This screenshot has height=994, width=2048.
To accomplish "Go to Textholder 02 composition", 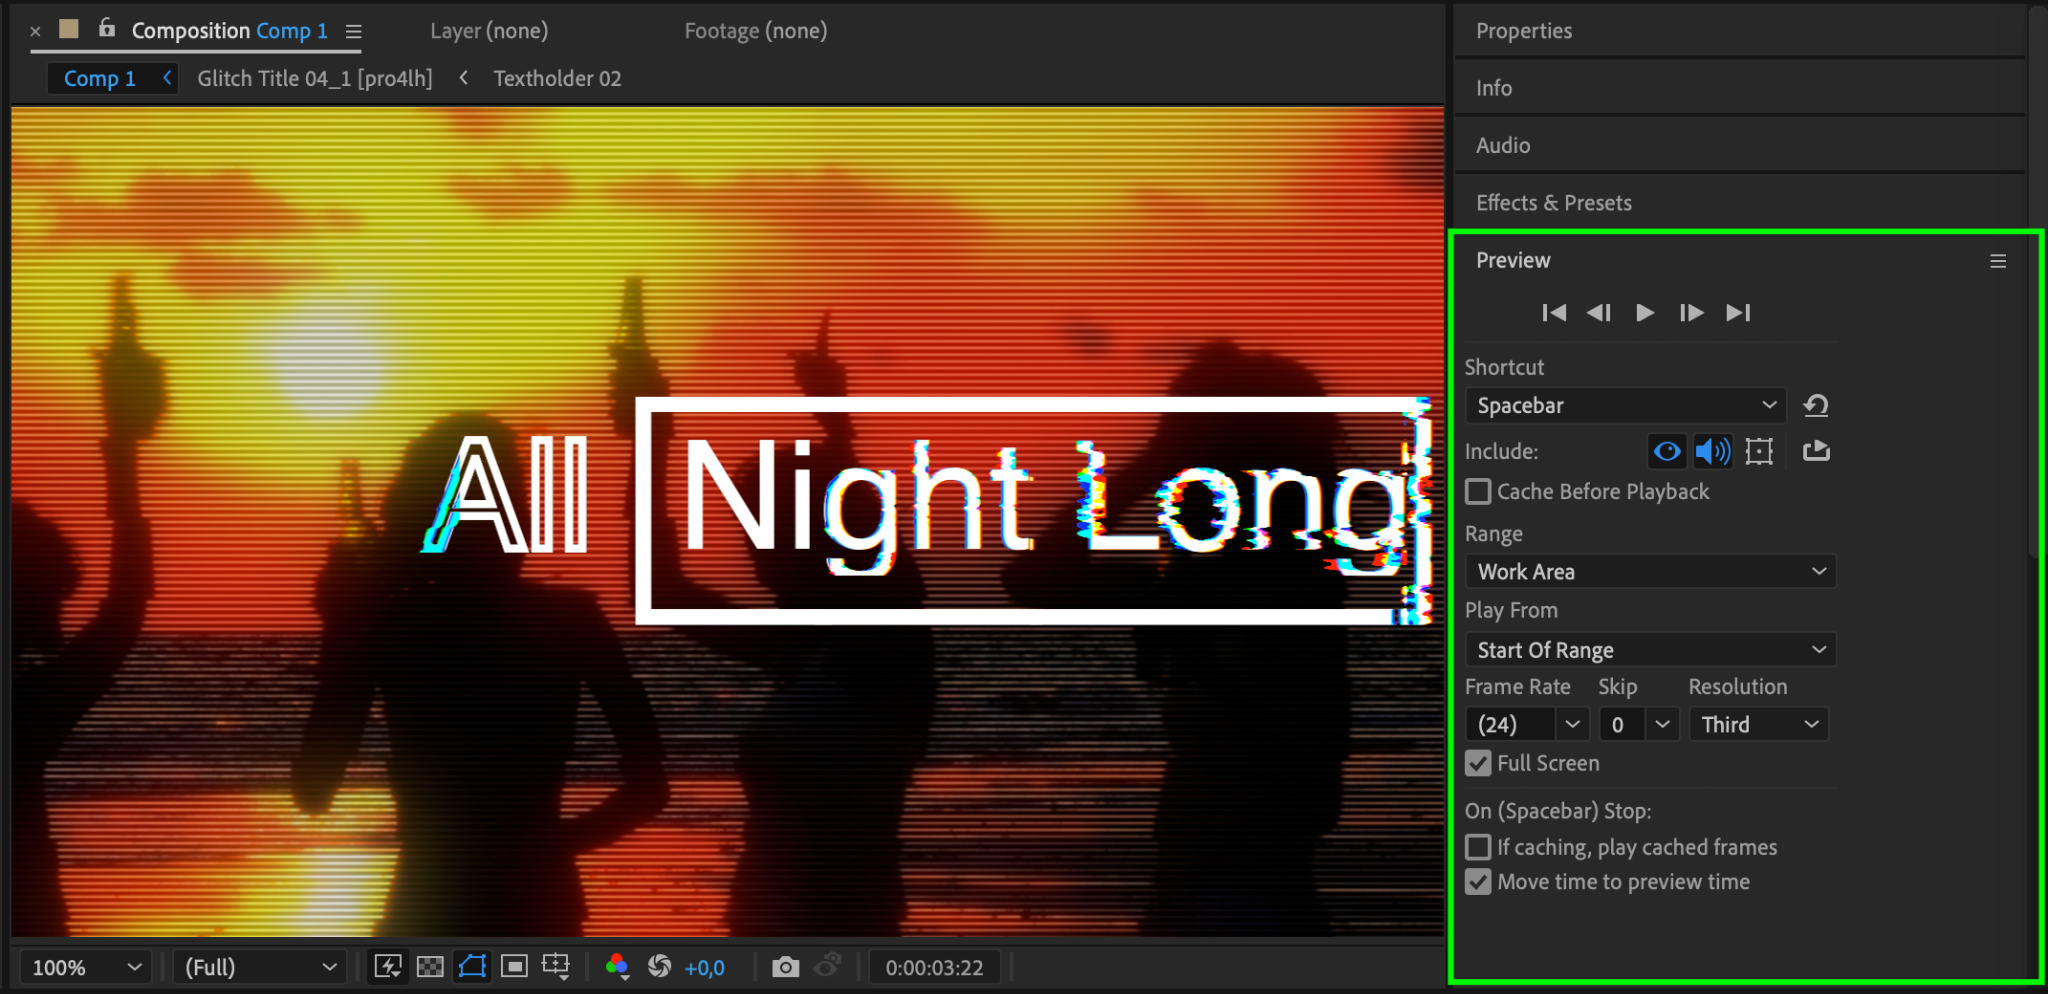I will point(557,78).
